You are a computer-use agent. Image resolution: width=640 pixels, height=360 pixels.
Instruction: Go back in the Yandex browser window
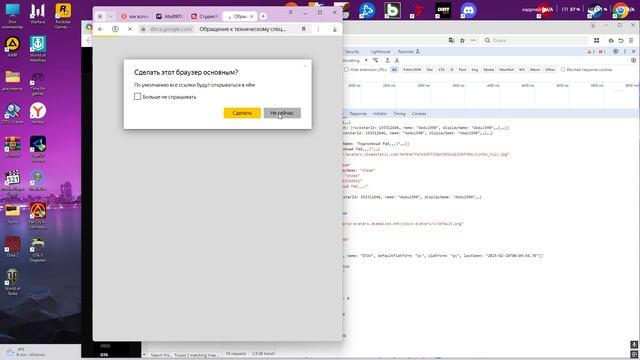coord(100,29)
